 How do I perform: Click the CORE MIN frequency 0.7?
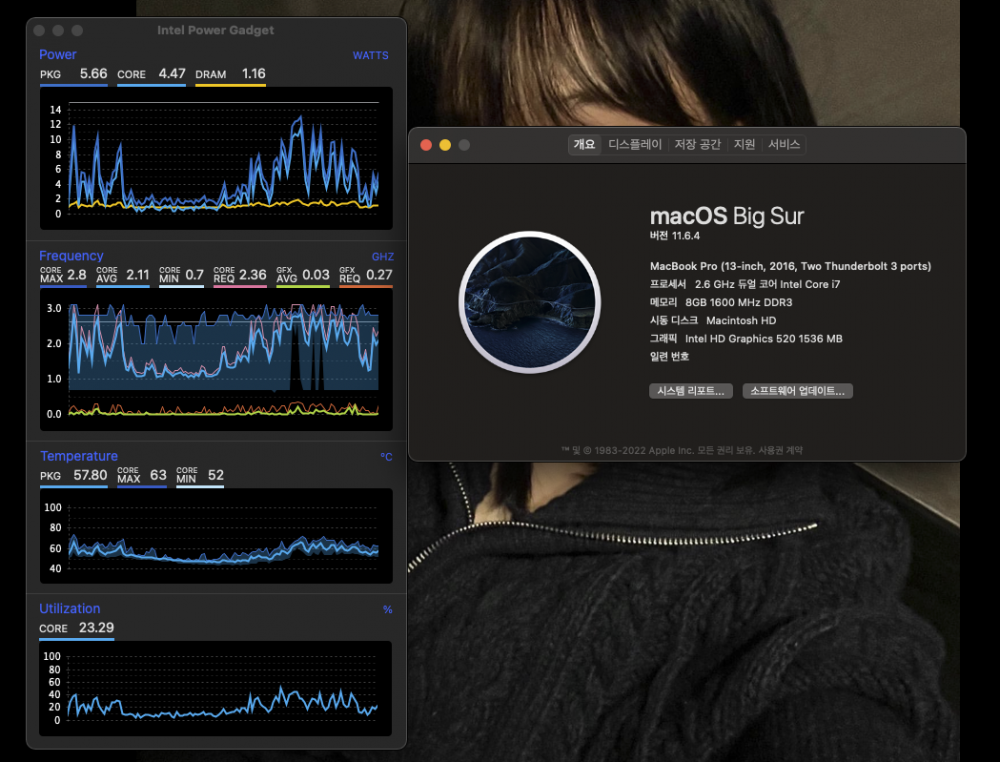[194, 275]
